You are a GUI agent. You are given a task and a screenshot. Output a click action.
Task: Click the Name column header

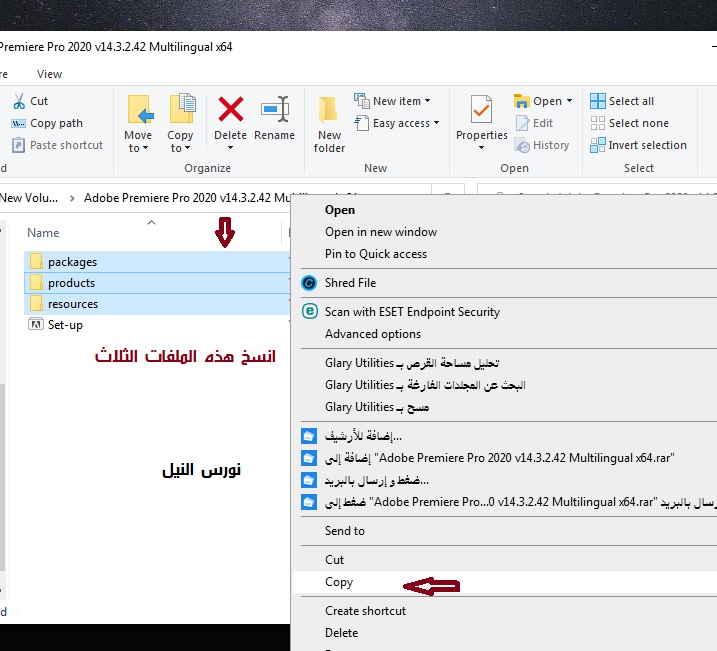pos(43,233)
